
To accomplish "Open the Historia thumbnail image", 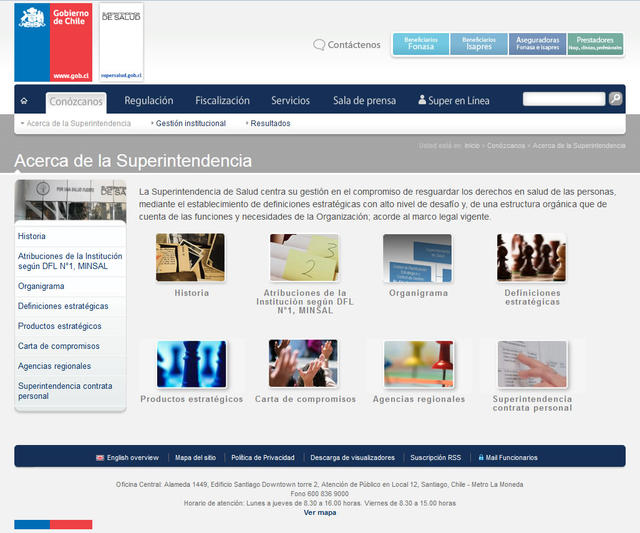I will [x=190, y=258].
